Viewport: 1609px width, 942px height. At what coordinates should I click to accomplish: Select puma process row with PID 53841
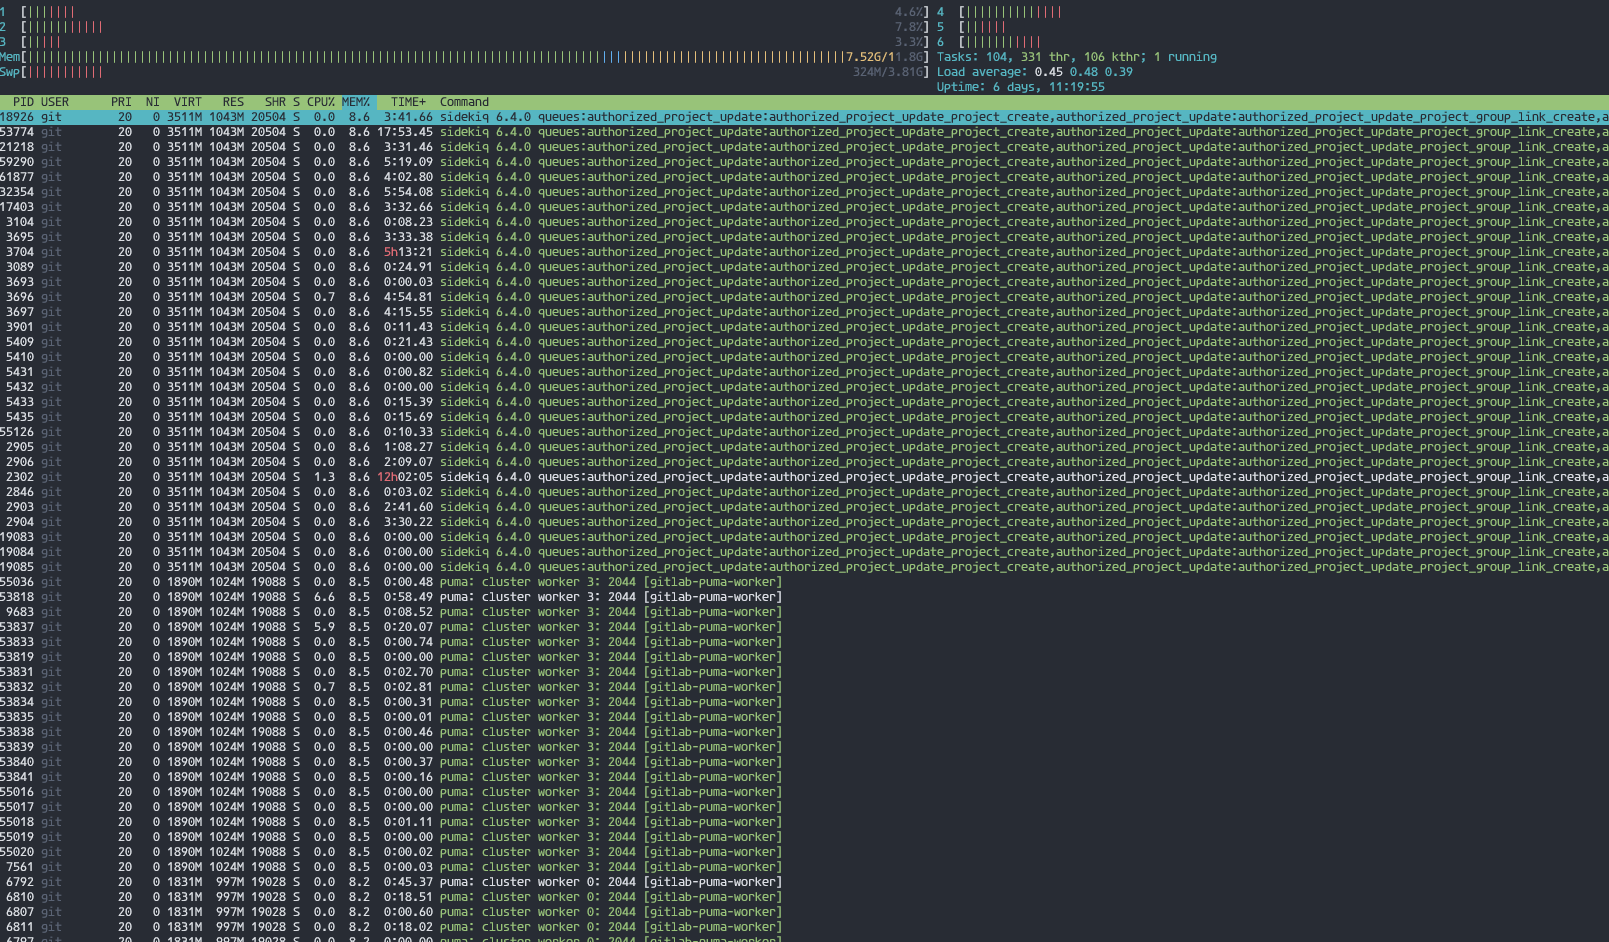click(x=804, y=777)
